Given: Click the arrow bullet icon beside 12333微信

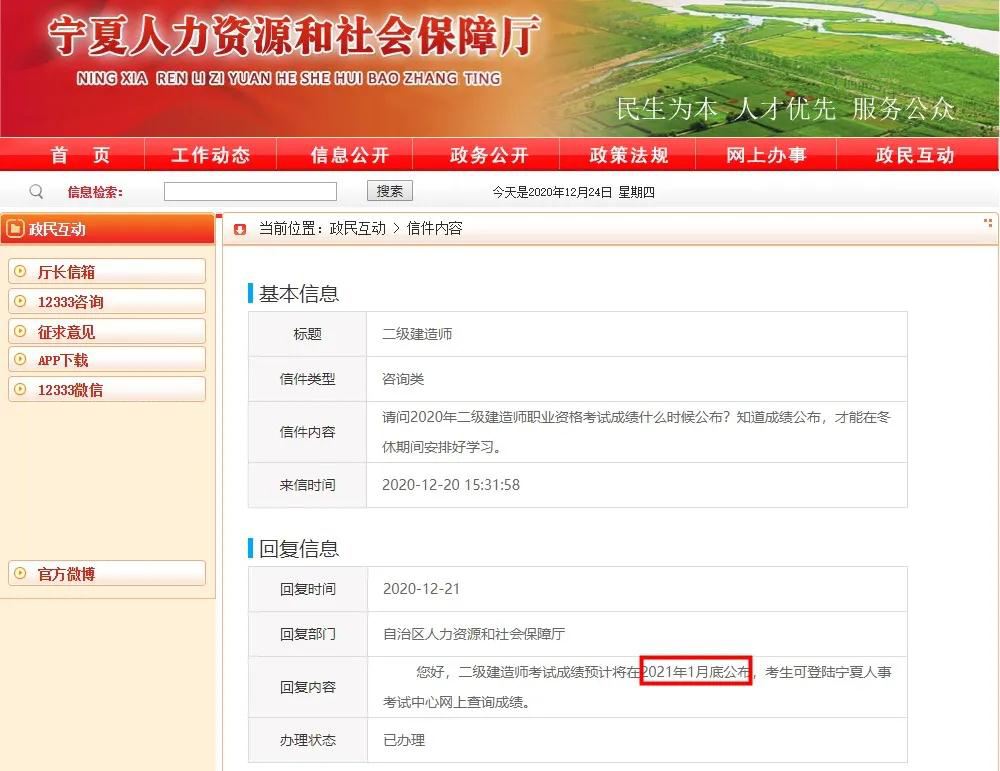Looking at the screenshot, I should pos(22,389).
